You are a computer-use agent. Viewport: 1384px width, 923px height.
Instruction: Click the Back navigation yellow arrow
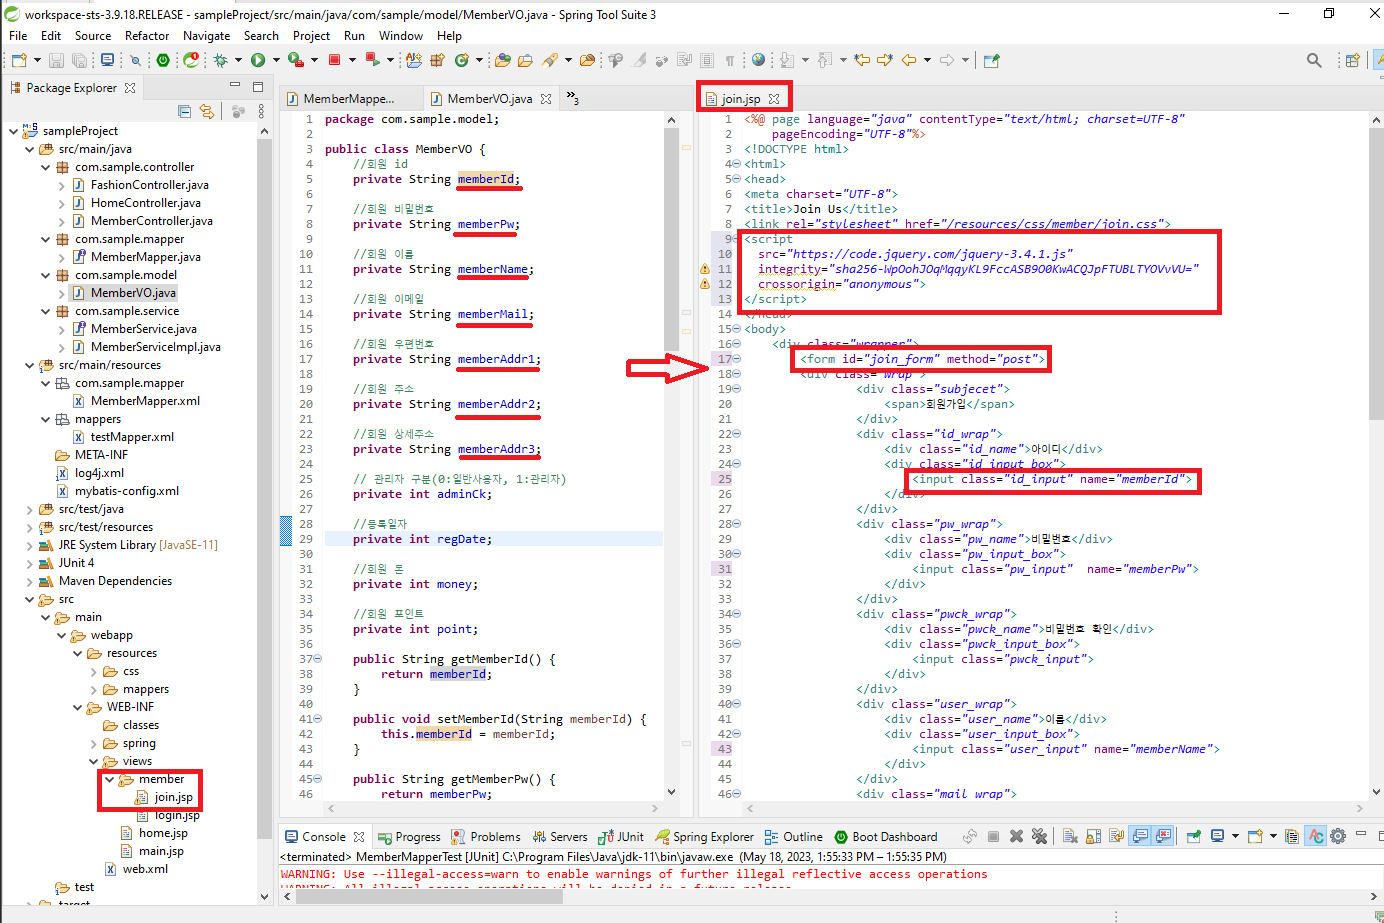point(909,60)
